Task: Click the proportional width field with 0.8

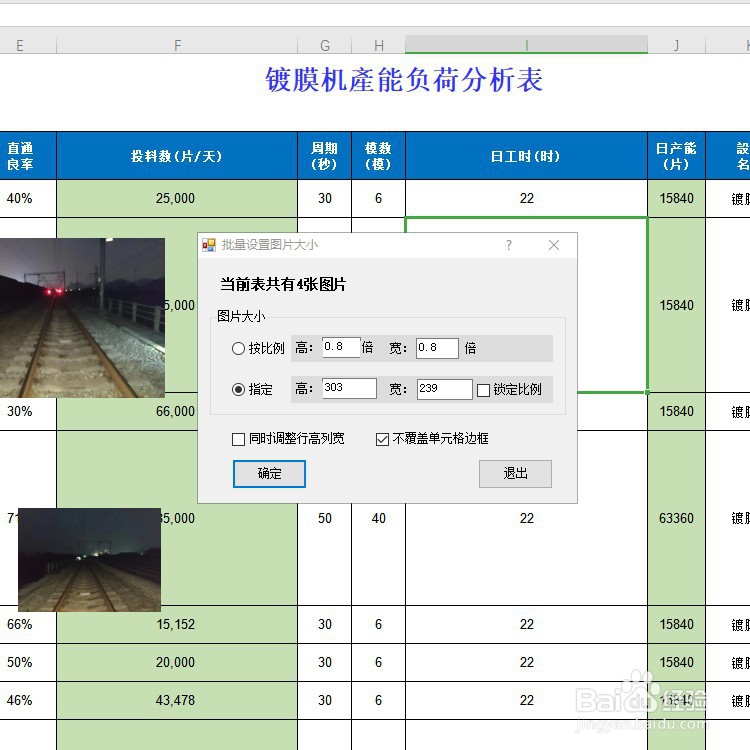Action: click(x=437, y=348)
